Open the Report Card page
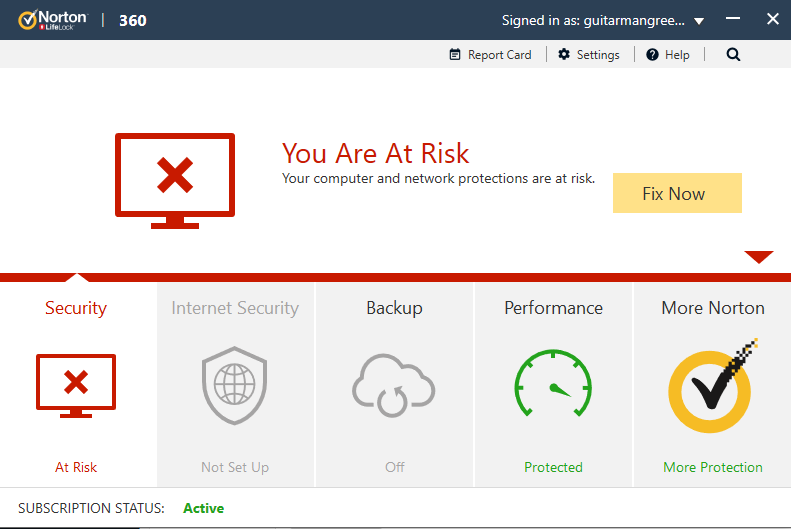 [x=490, y=54]
